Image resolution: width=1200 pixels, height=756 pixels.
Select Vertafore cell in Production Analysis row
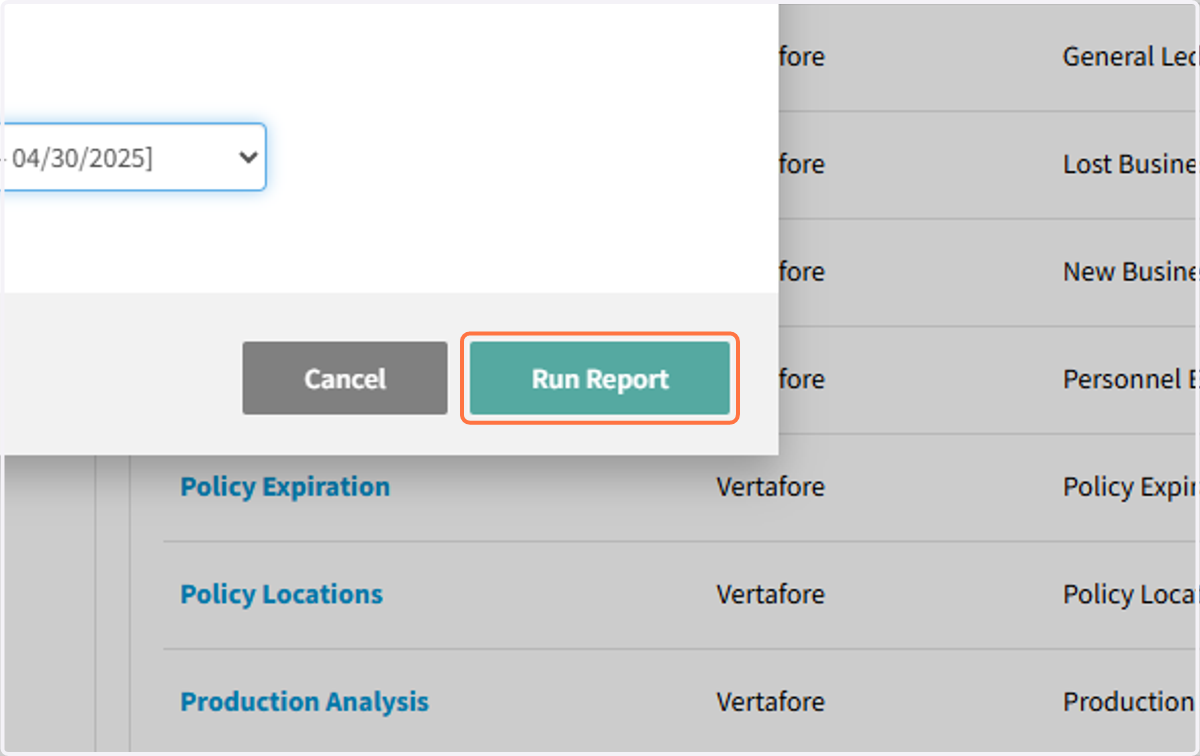click(770, 702)
